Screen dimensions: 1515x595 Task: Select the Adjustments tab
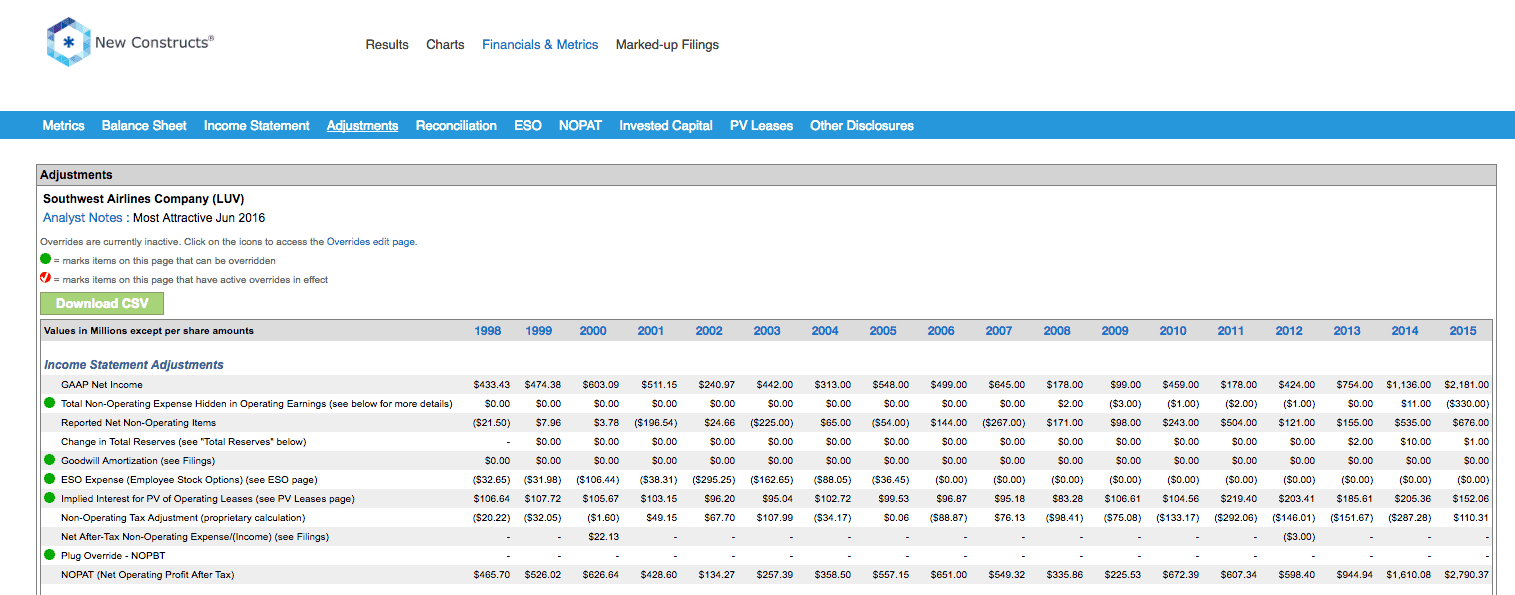point(363,125)
